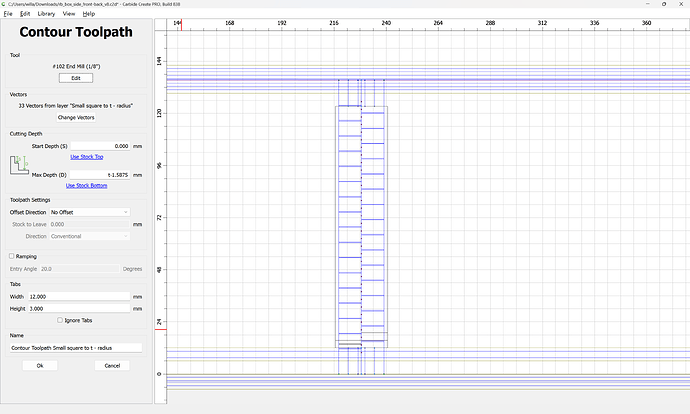Image resolution: width=690 pixels, height=414 pixels.
Task: Open the File menu
Action: point(8,14)
